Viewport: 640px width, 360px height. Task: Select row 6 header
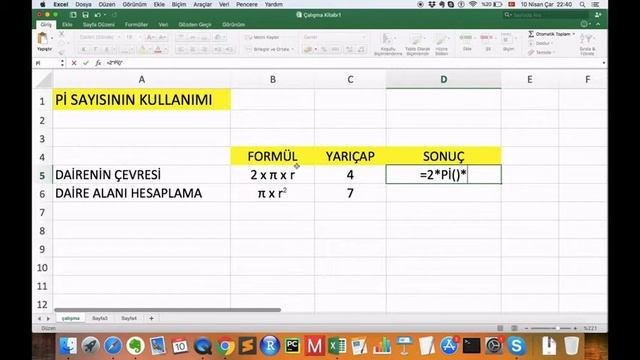(42, 193)
